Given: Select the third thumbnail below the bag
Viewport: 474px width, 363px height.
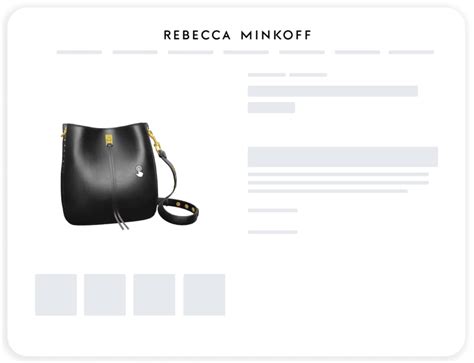Looking at the screenshot, I should (x=154, y=295).
